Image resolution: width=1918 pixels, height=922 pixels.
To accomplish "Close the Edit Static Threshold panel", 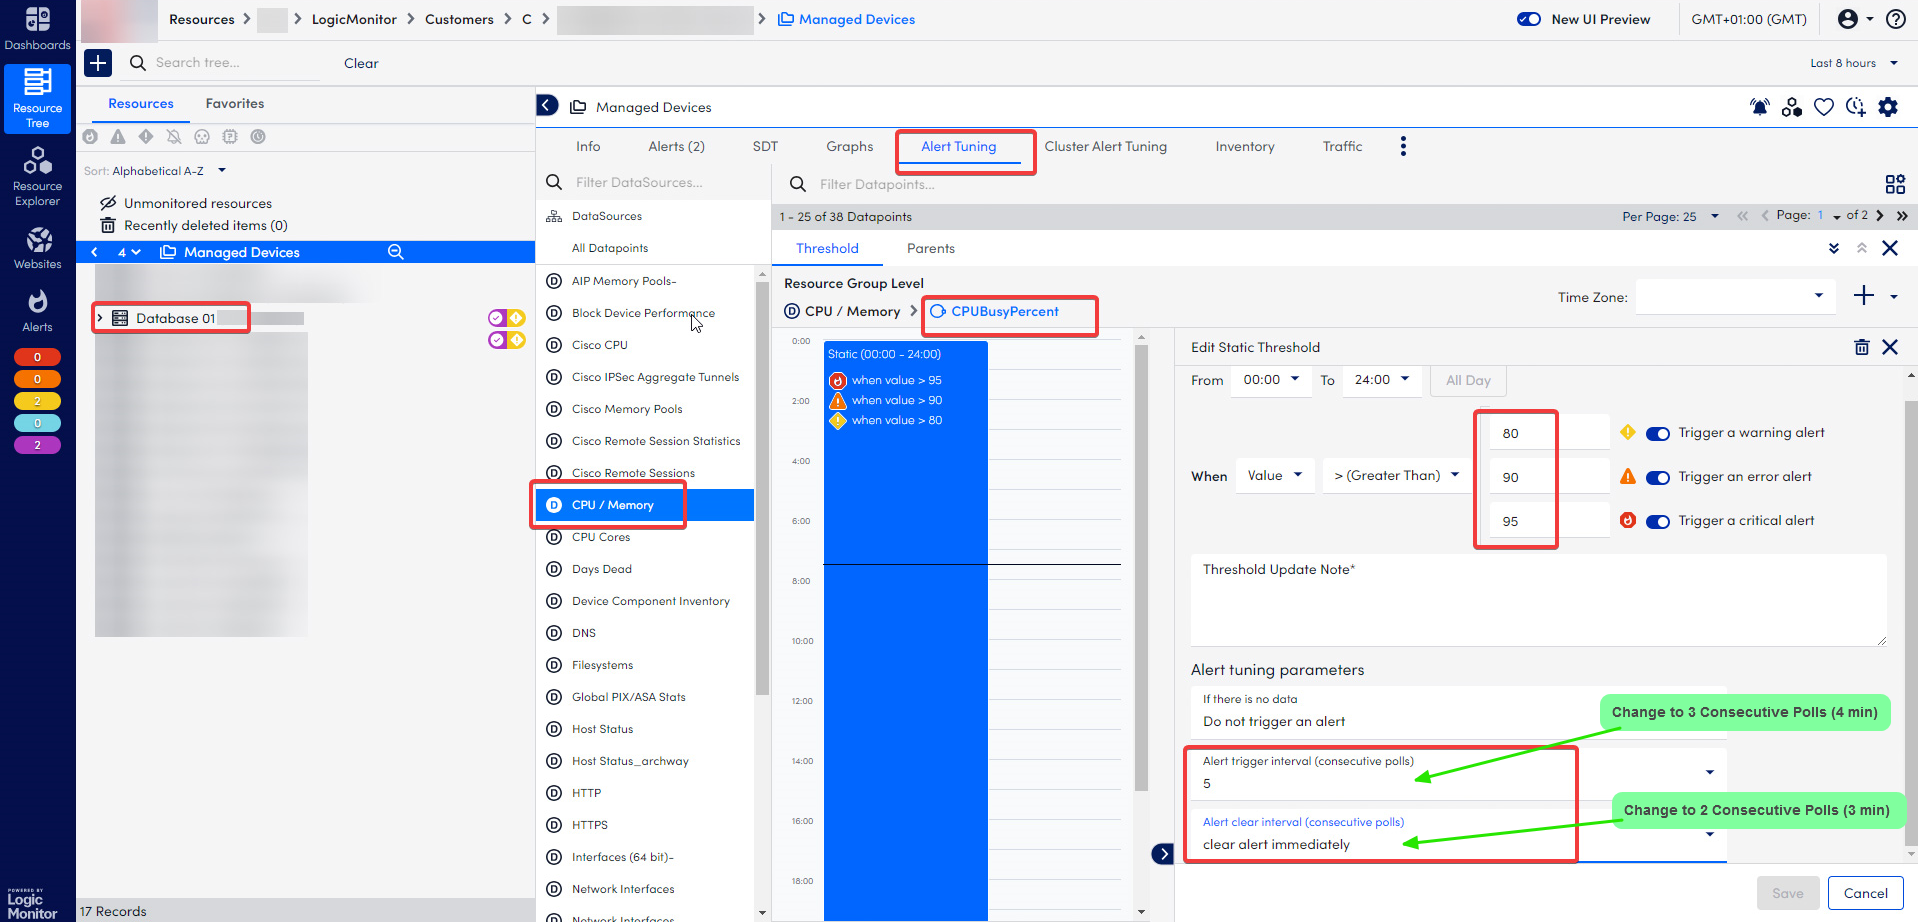I will tap(1890, 347).
